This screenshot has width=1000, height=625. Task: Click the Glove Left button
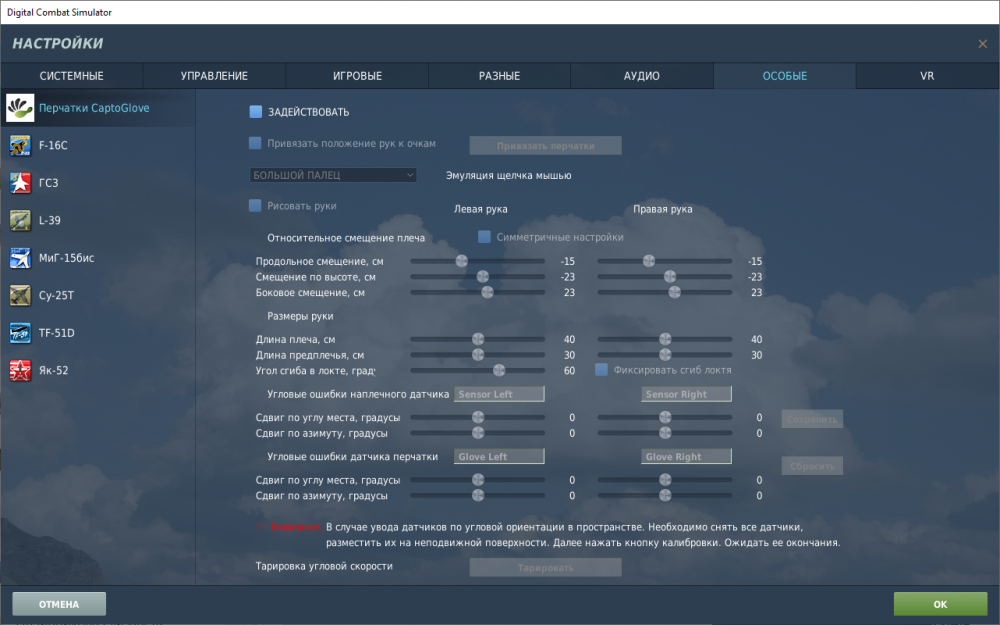point(499,457)
